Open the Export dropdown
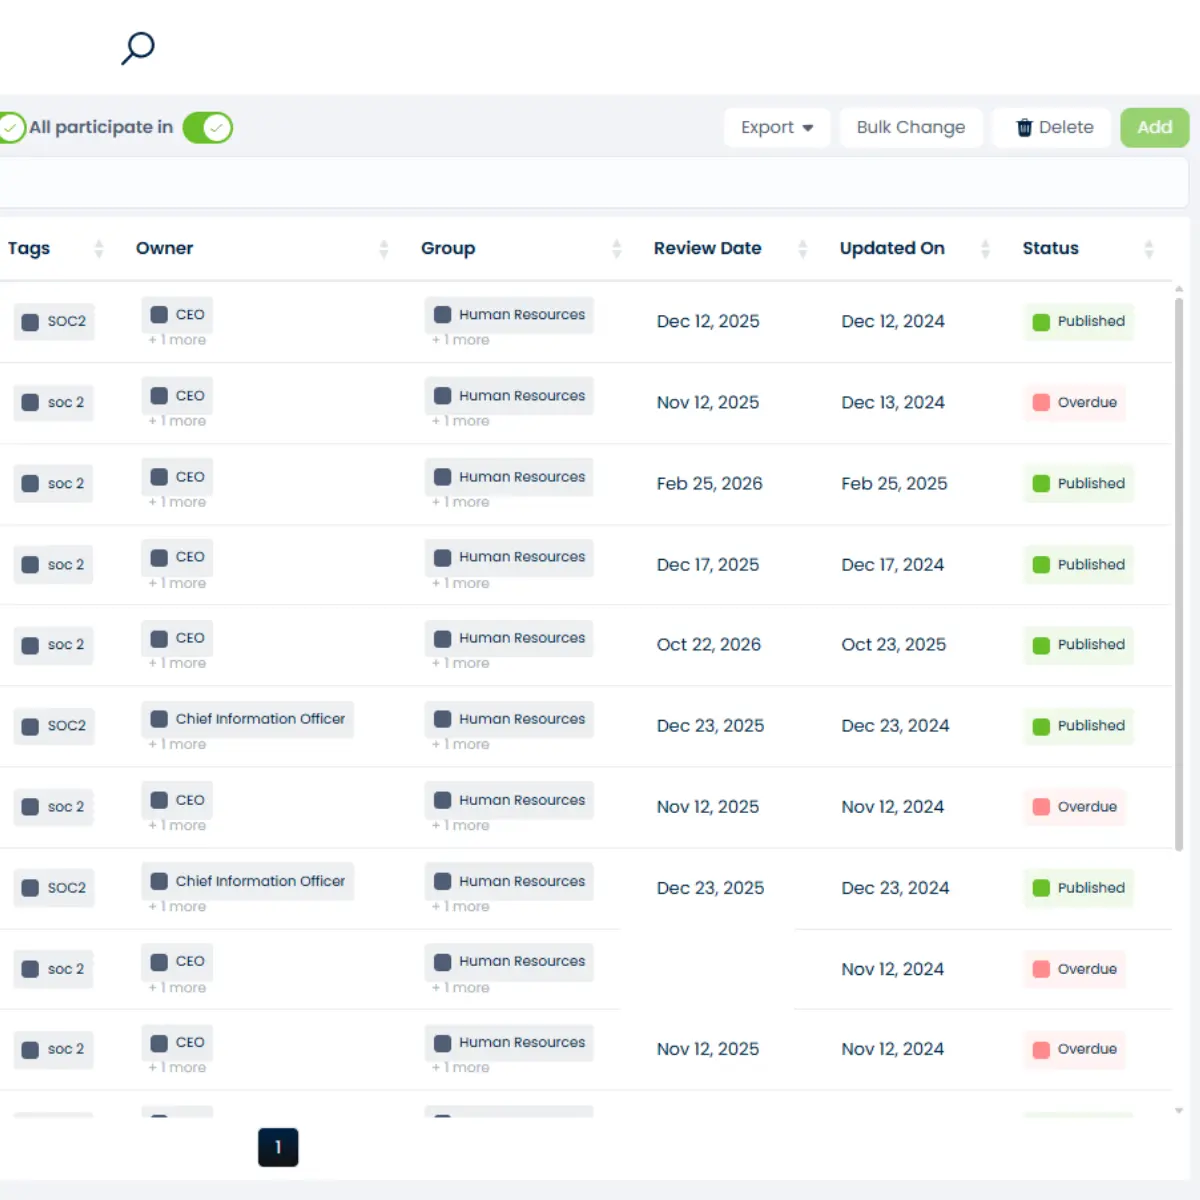Image resolution: width=1200 pixels, height=1200 pixels. click(x=776, y=127)
